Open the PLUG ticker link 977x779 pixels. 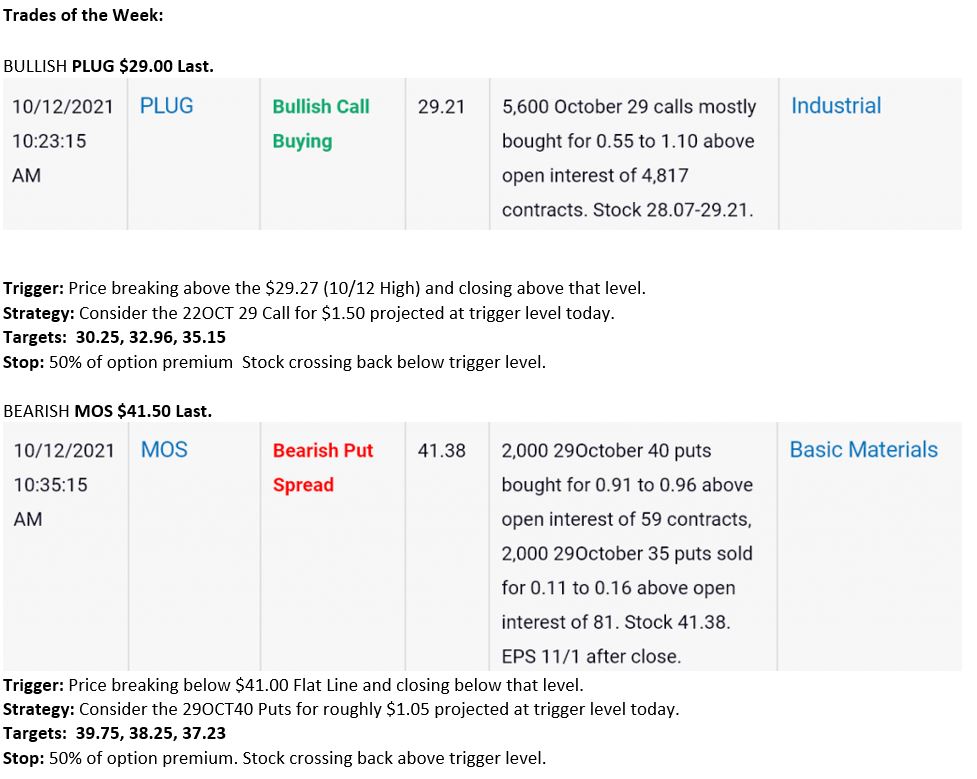tap(166, 106)
